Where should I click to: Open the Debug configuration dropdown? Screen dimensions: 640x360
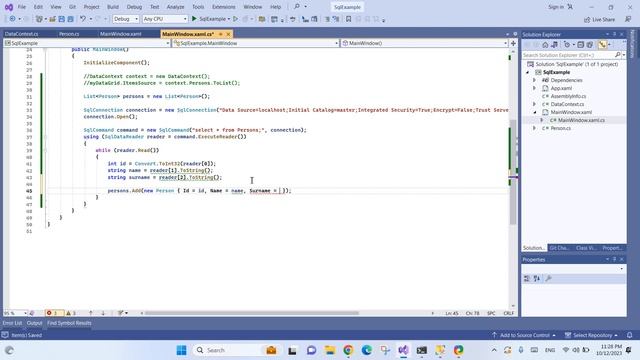[x=126, y=19]
